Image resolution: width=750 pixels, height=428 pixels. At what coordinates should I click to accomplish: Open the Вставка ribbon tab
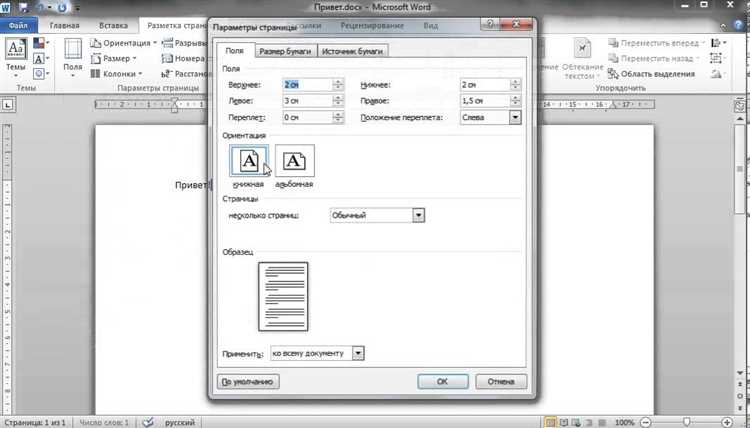coord(113,25)
